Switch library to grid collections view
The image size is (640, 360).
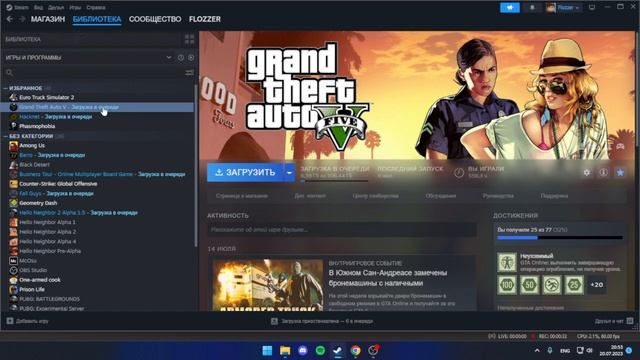(x=189, y=39)
